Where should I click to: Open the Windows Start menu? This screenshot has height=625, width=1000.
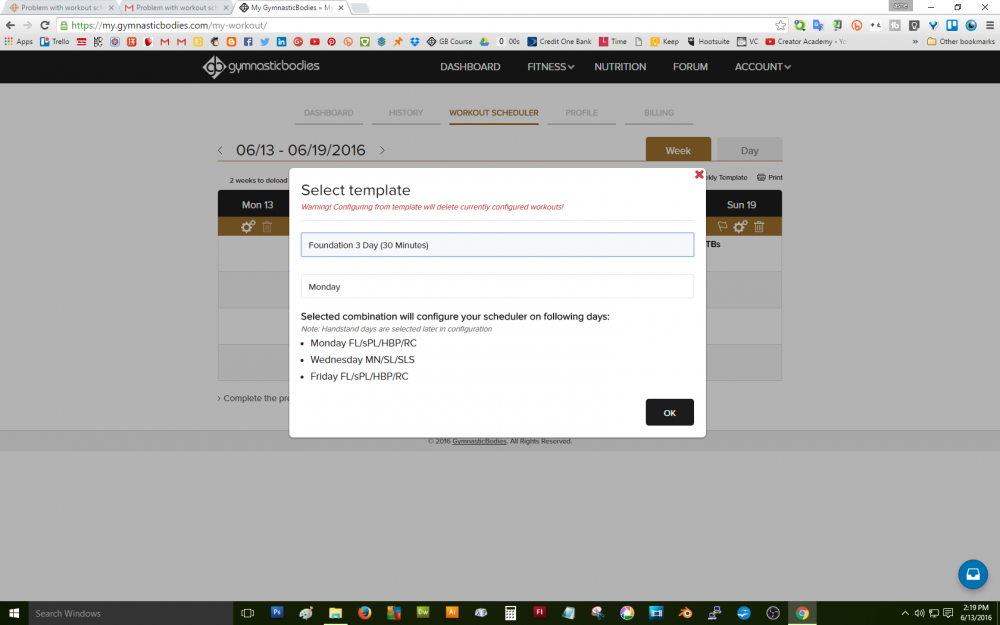tap(14, 614)
